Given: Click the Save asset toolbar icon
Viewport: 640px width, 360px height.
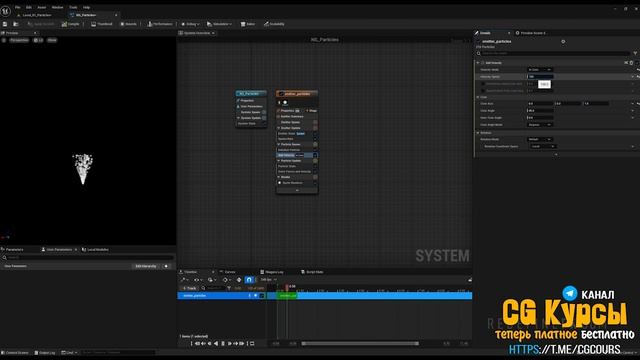Looking at the screenshot, I should 5,24.
